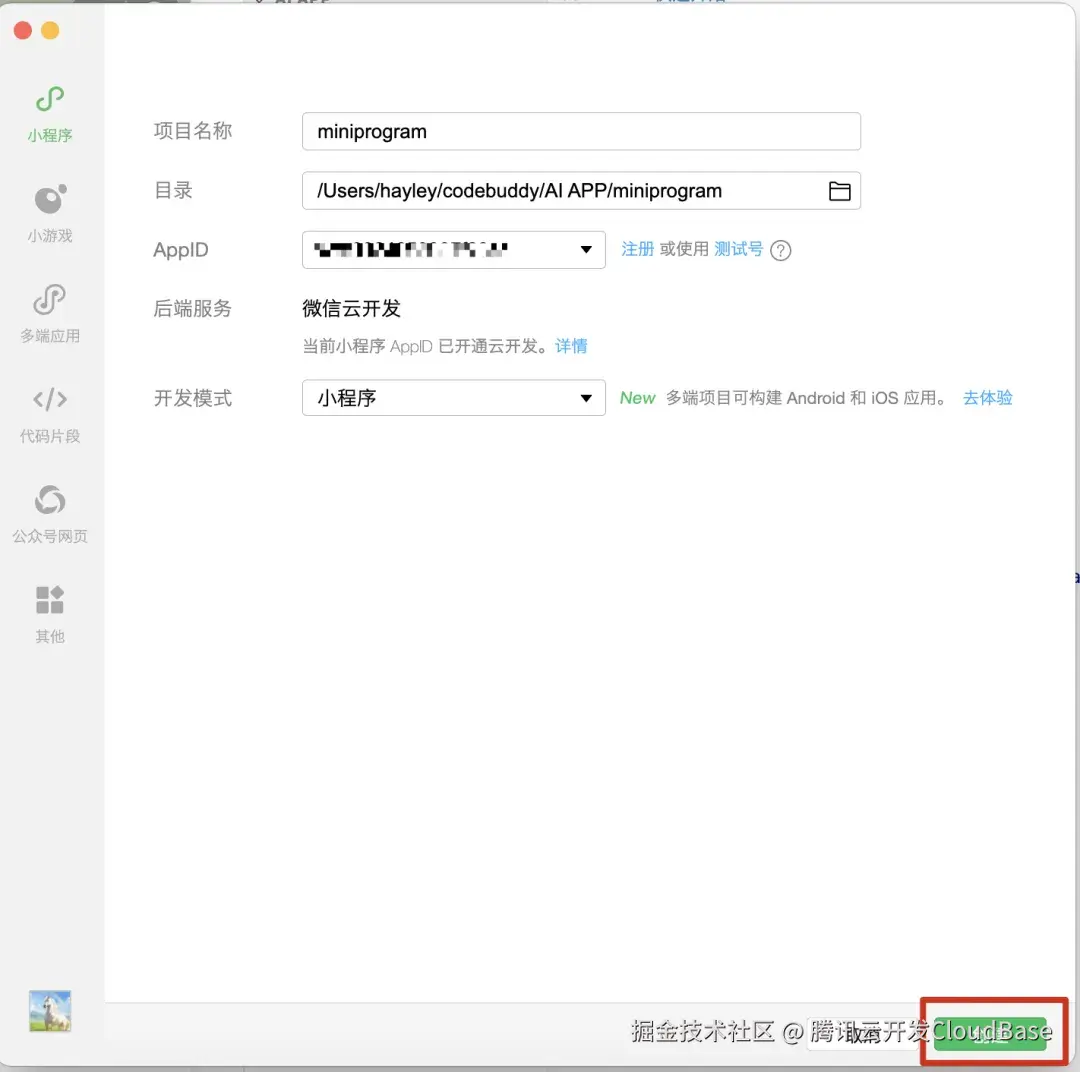1080x1072 pixels.
Task: Edit the 项目名称 input field
Action: [x=580, y=131]
